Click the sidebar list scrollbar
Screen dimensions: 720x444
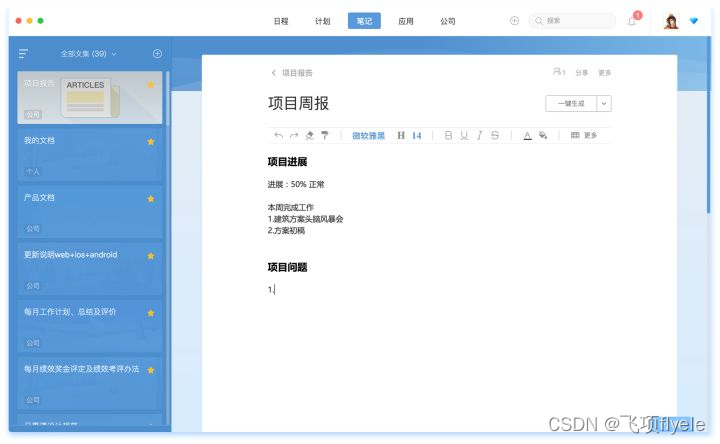pyautogui.click(x=168, y=99)
